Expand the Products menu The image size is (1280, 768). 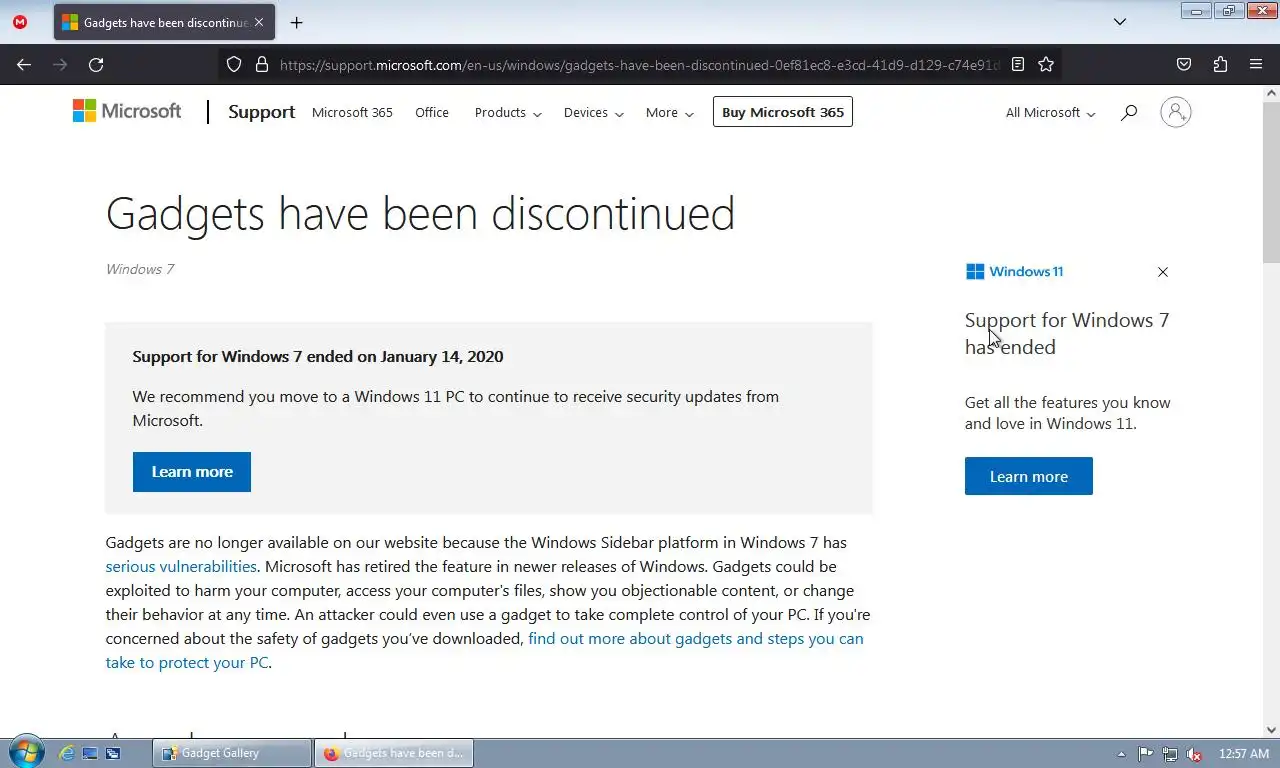pos(508,112)
